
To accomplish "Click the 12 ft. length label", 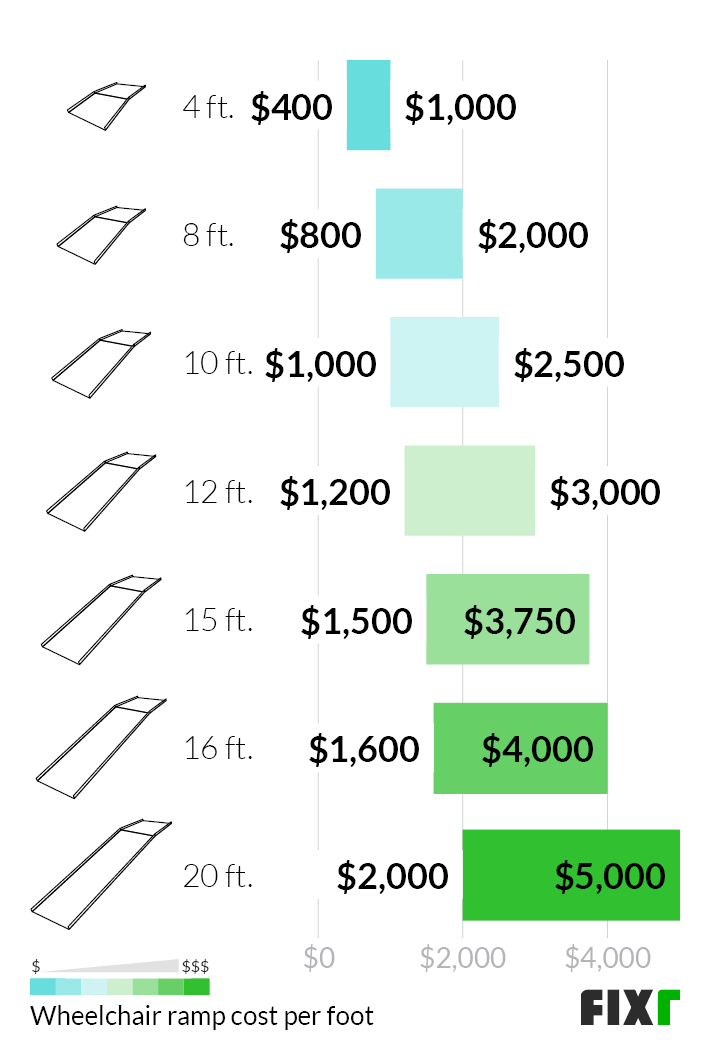I will (x=218, y=492).
